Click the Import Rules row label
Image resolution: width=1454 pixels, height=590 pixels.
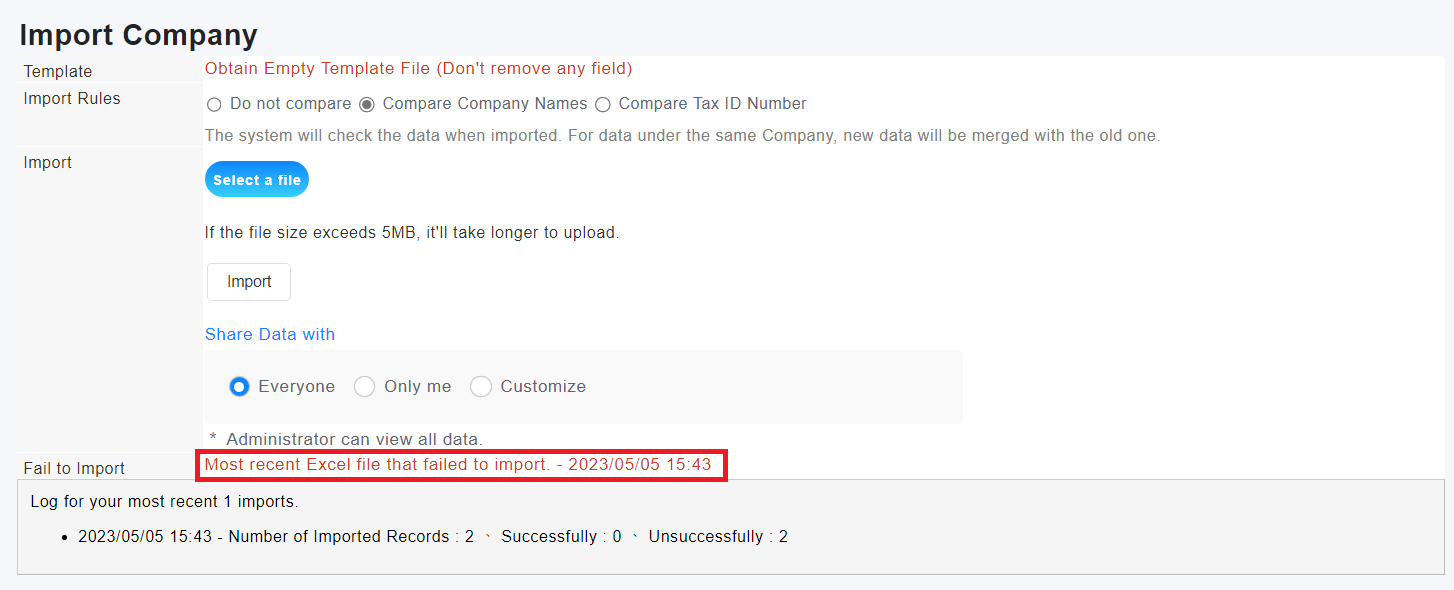click(72, 98)
